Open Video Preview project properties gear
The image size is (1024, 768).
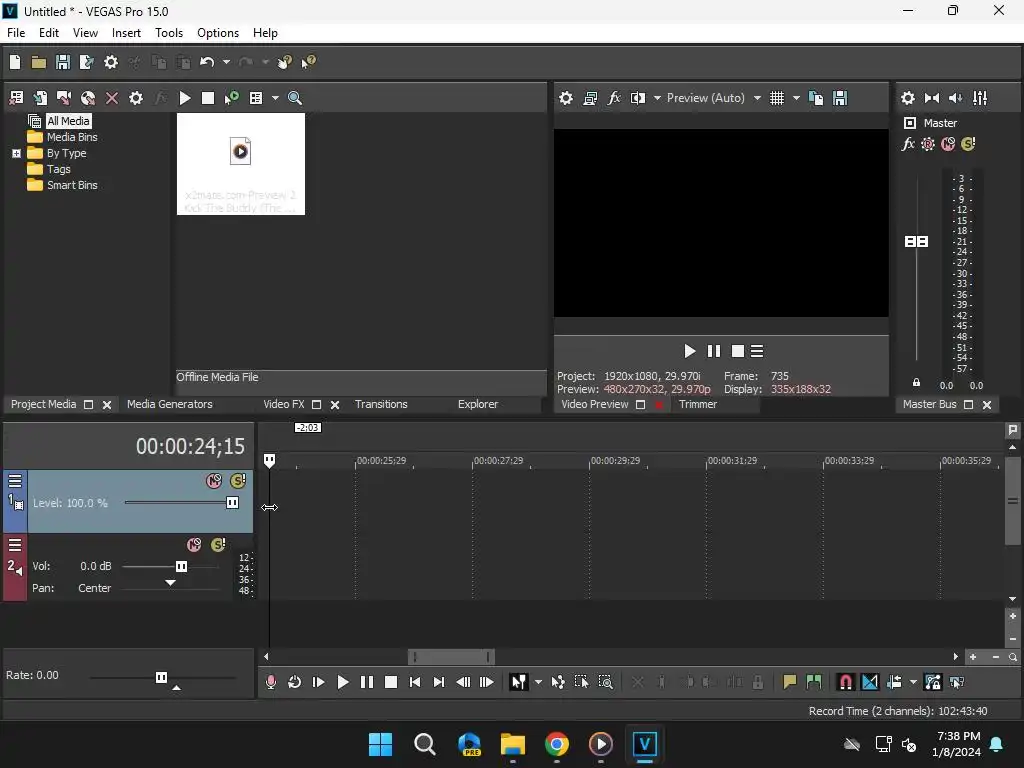[x=566, y=98]
